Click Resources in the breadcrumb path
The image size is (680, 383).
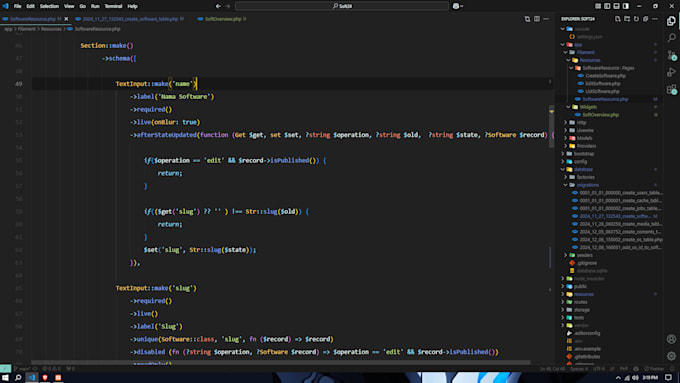pyautogui.click(x=51, y=29)
